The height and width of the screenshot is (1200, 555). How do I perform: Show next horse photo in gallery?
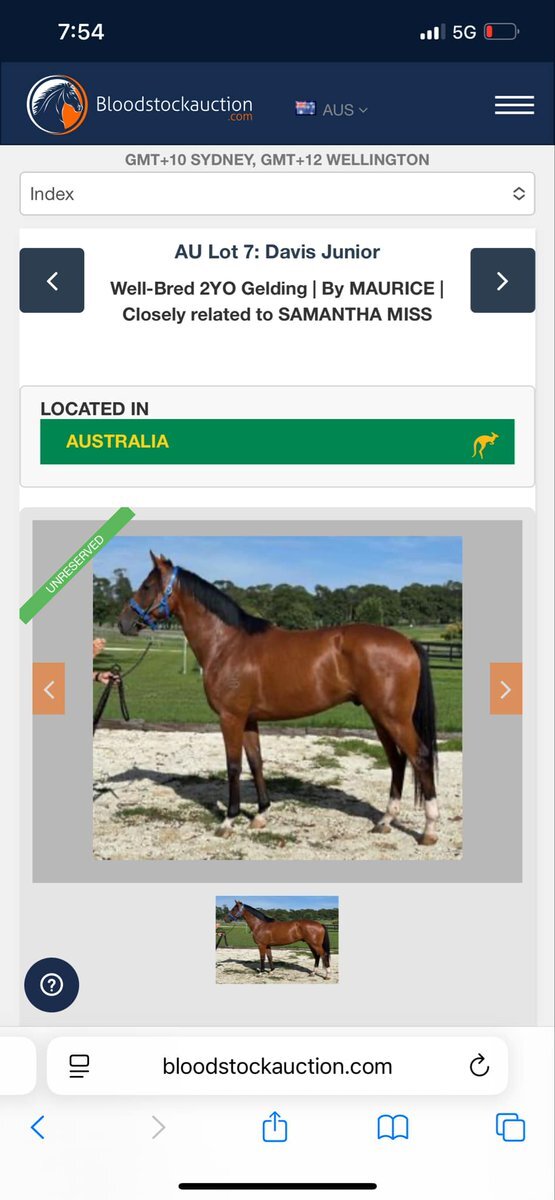(x=506, y=688)
